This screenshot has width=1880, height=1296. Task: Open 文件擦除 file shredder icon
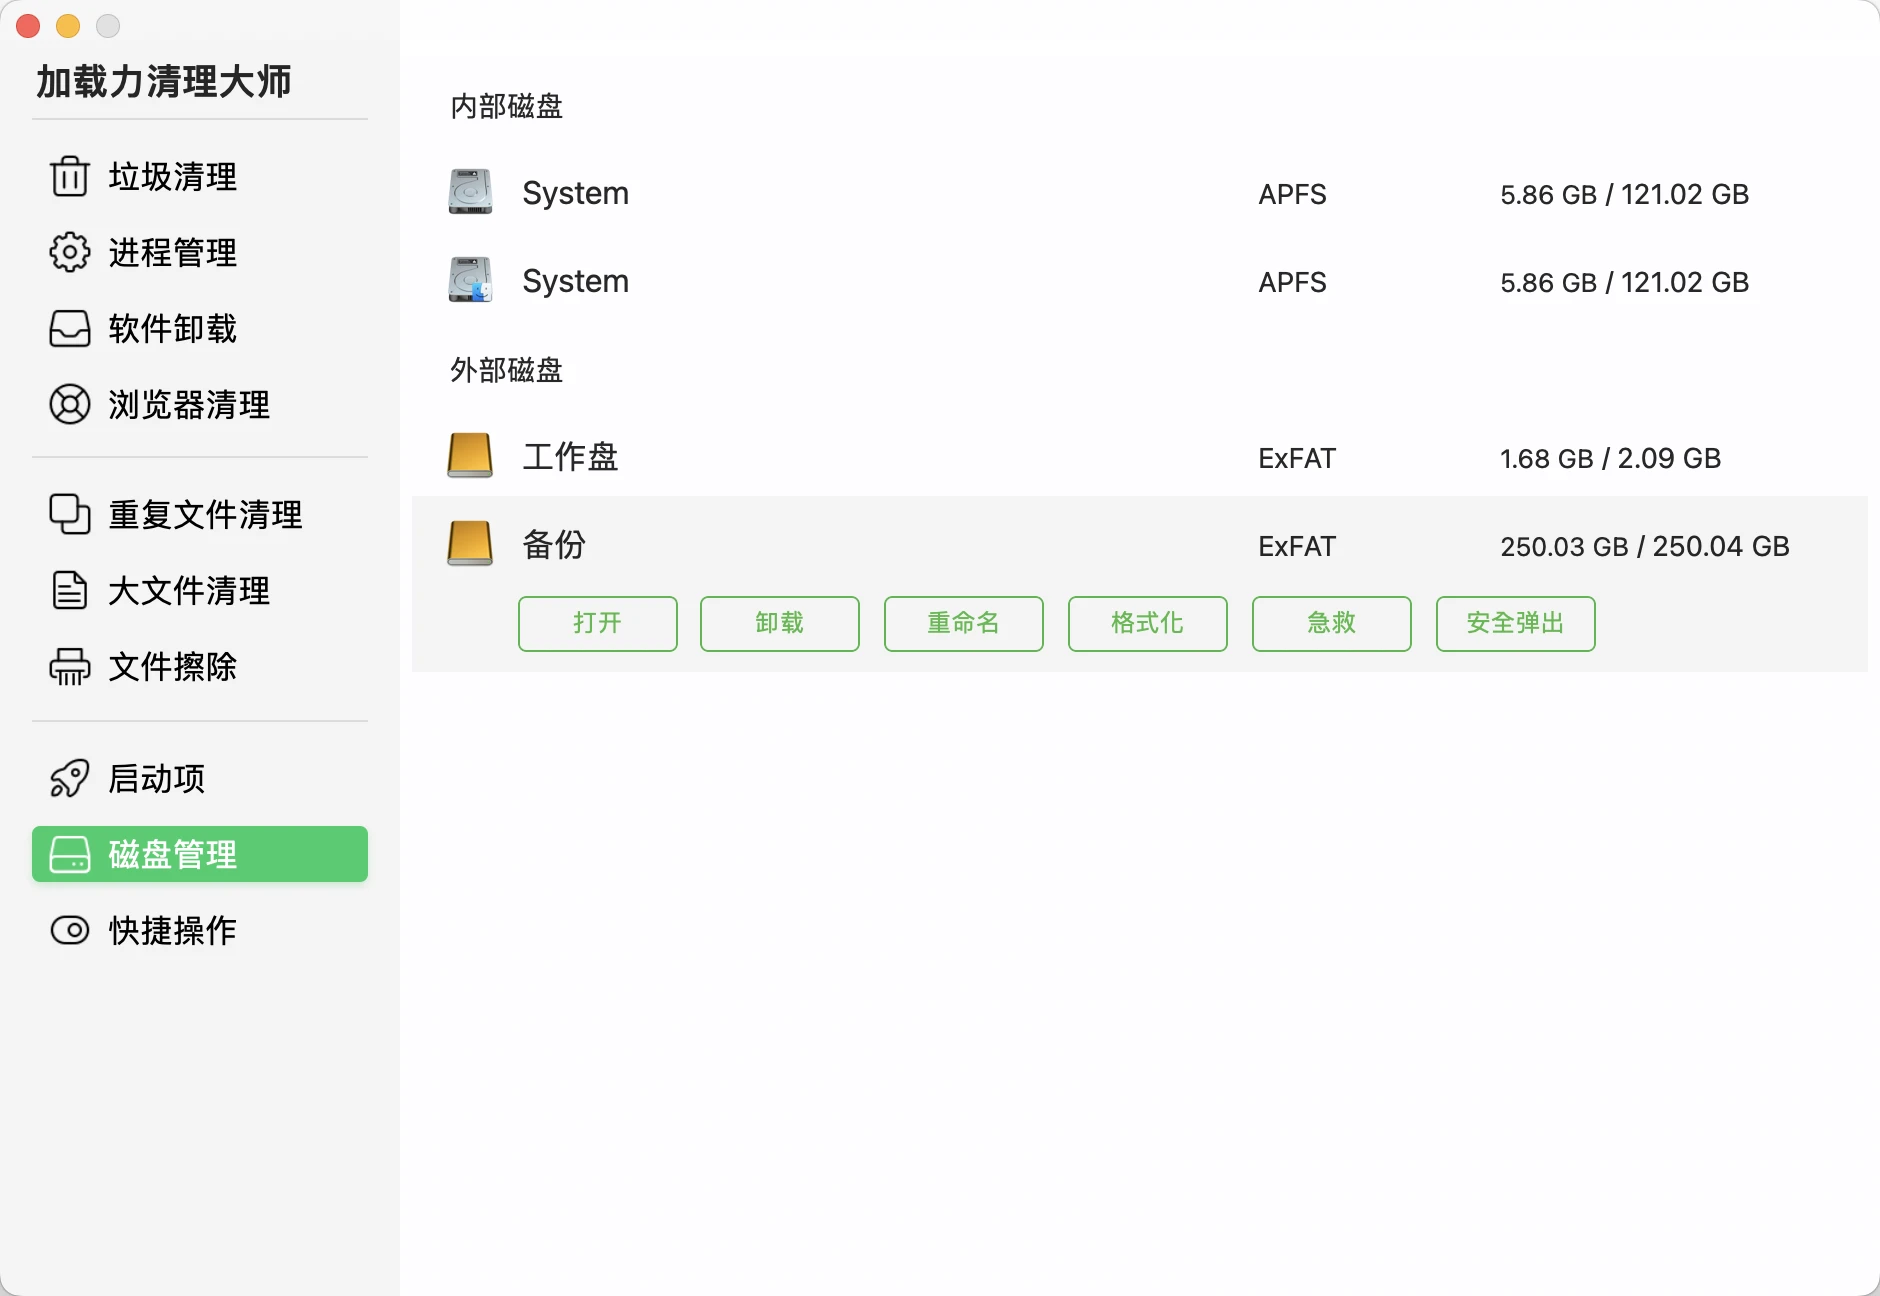pyautogui.click(x=68, y=667)
